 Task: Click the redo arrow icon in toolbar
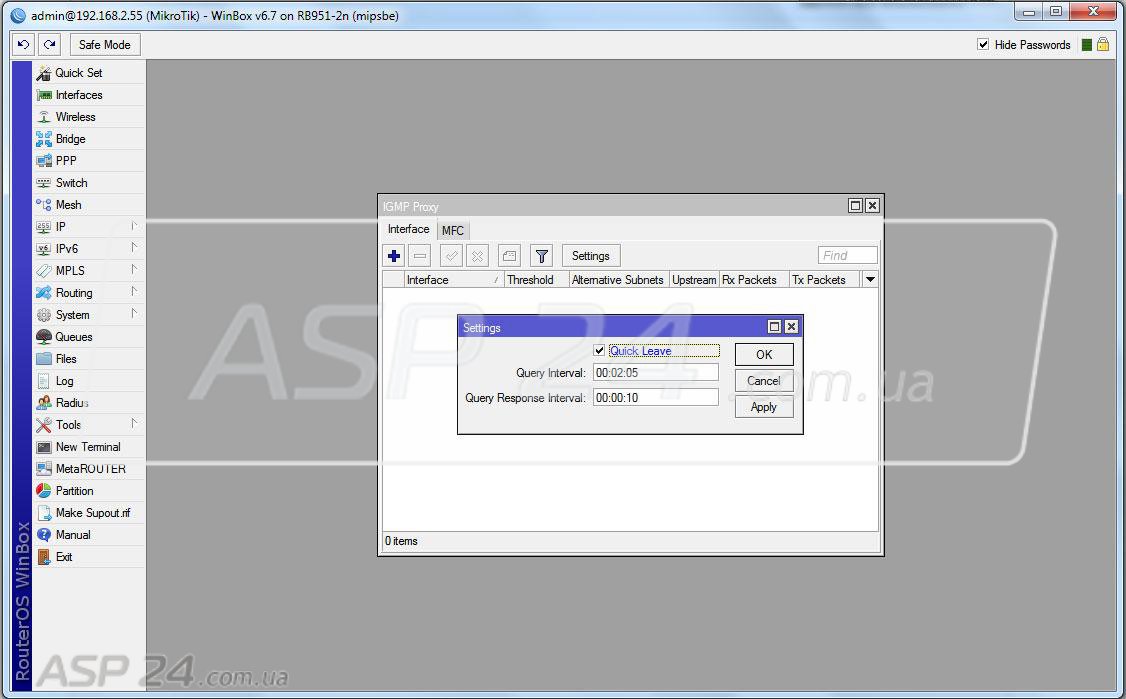pyautogui.click(x=49, y=45)
